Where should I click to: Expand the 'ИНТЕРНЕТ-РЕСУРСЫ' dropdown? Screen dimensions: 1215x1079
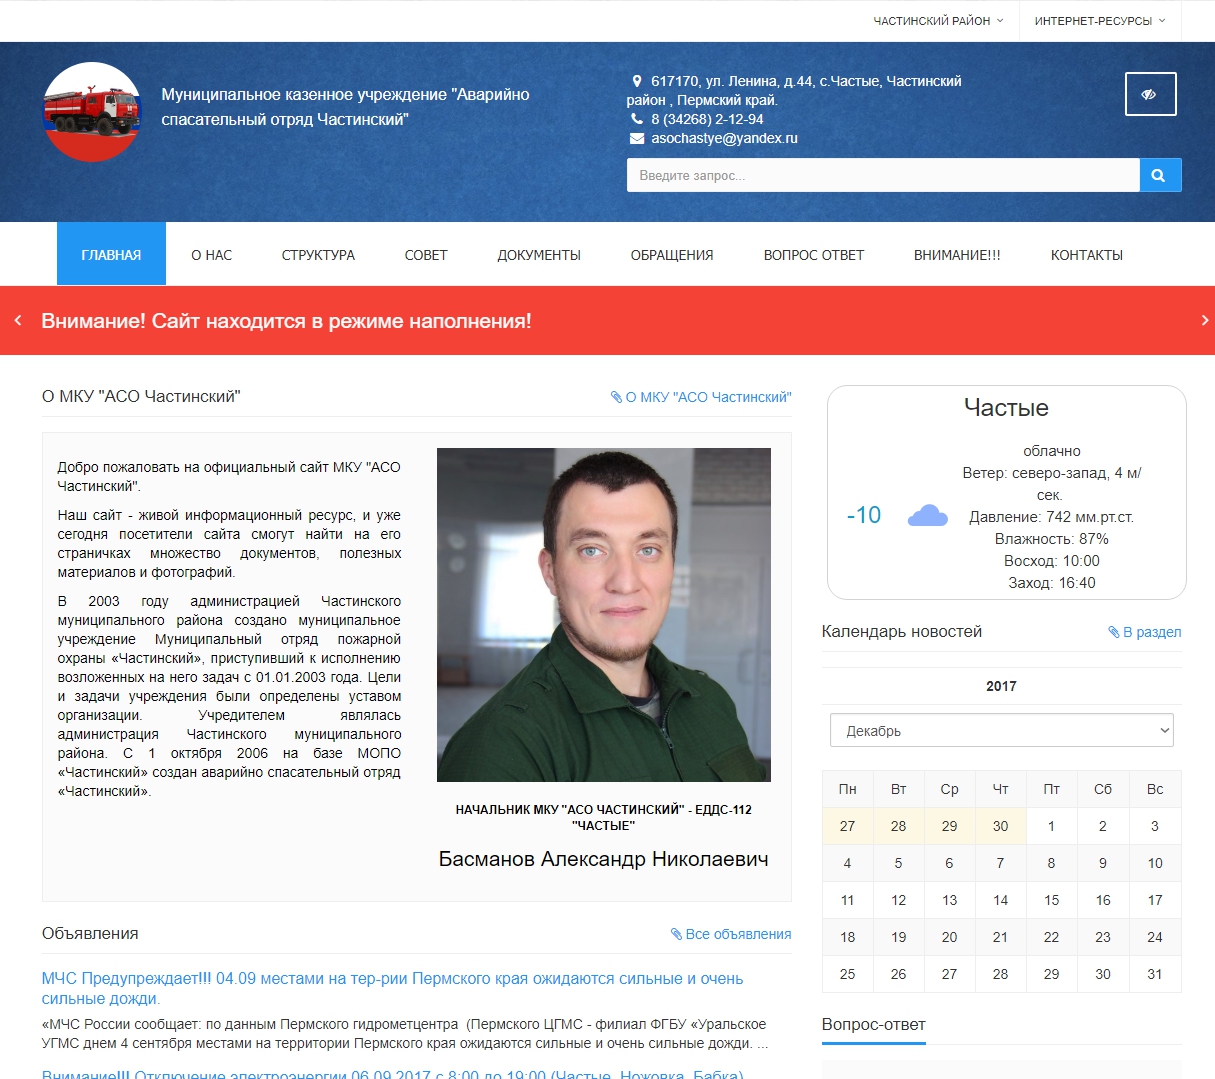[1101, 19]
